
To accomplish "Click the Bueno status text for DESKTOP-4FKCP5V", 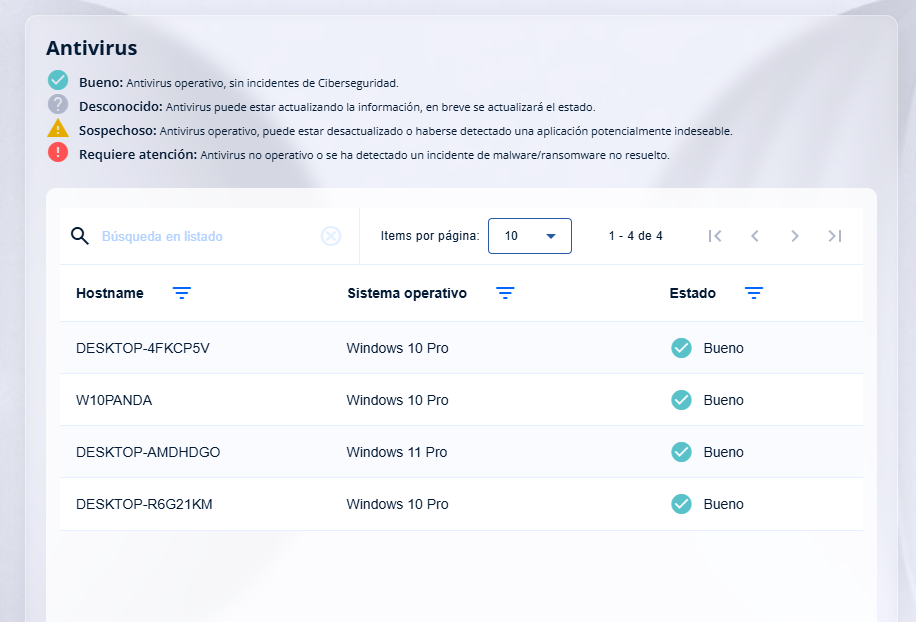I will pyautogui.click(x=723, y=348).
